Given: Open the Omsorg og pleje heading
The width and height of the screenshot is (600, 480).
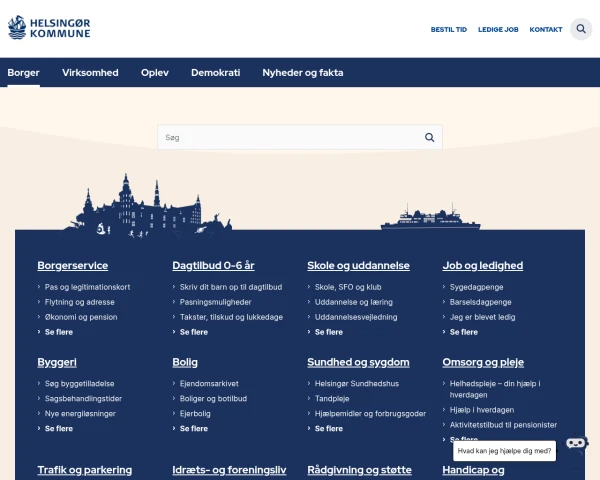Looking at the screenshot, I should point(483,362).
